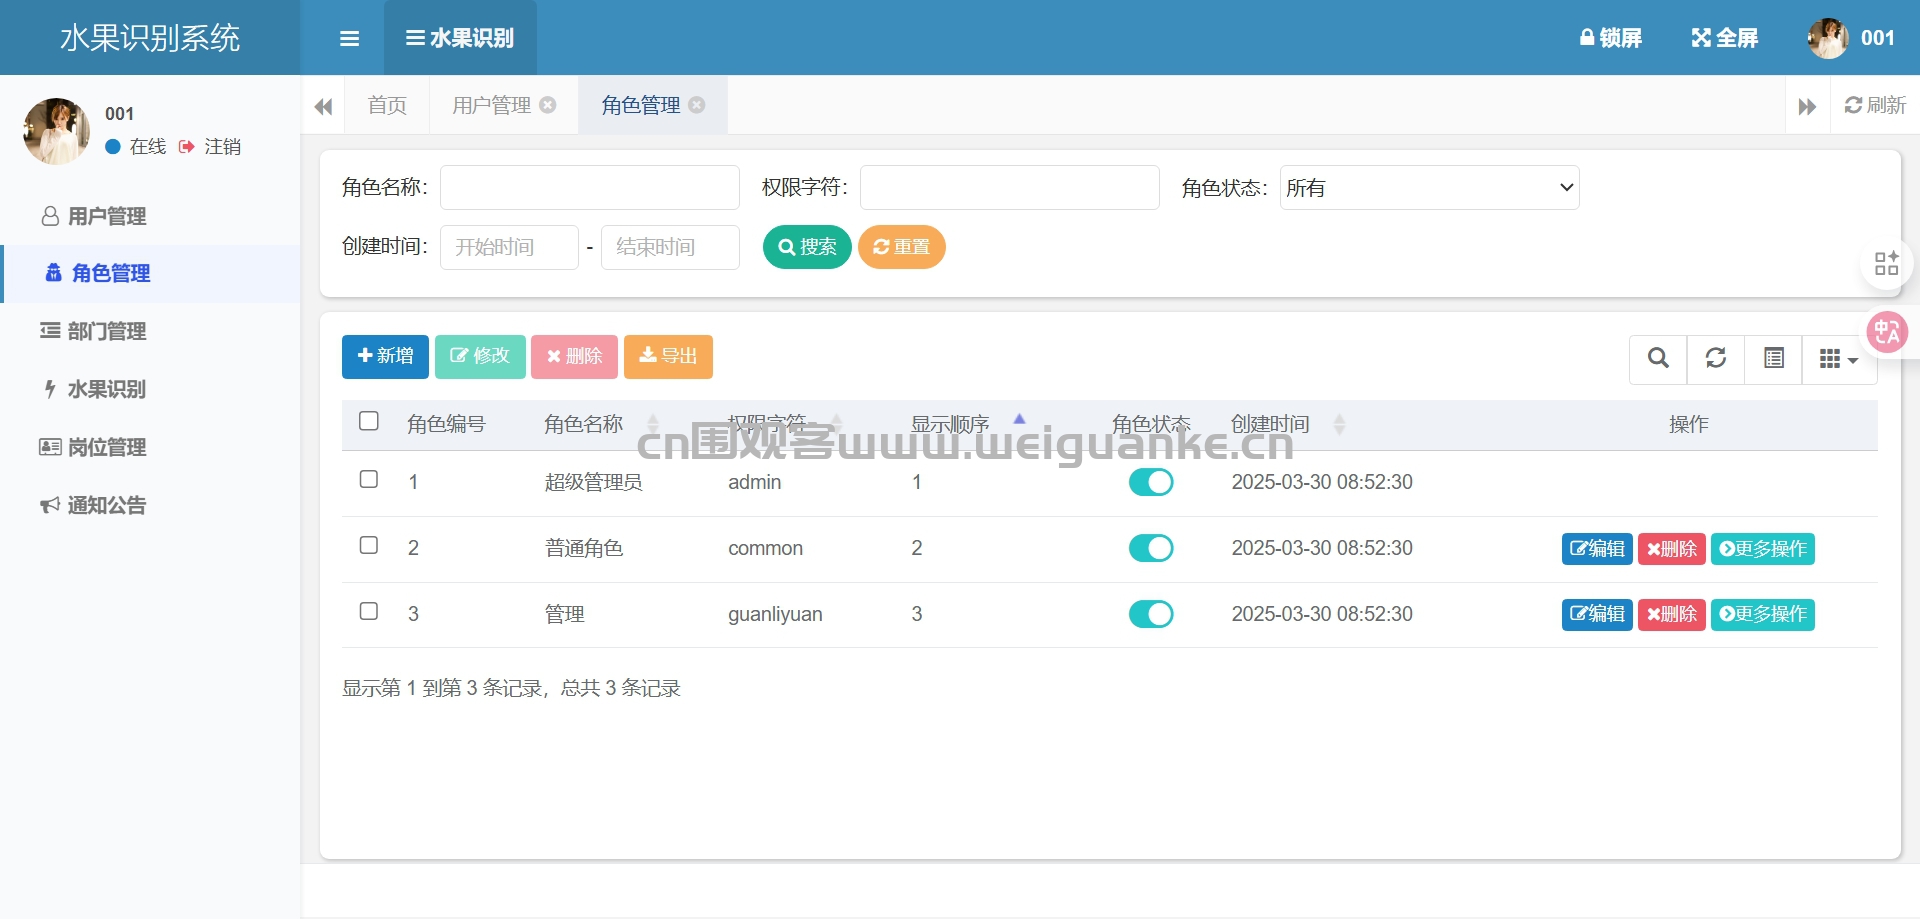
Task: Click 删除 for guanliyuan row
Action: [1672, 614]
